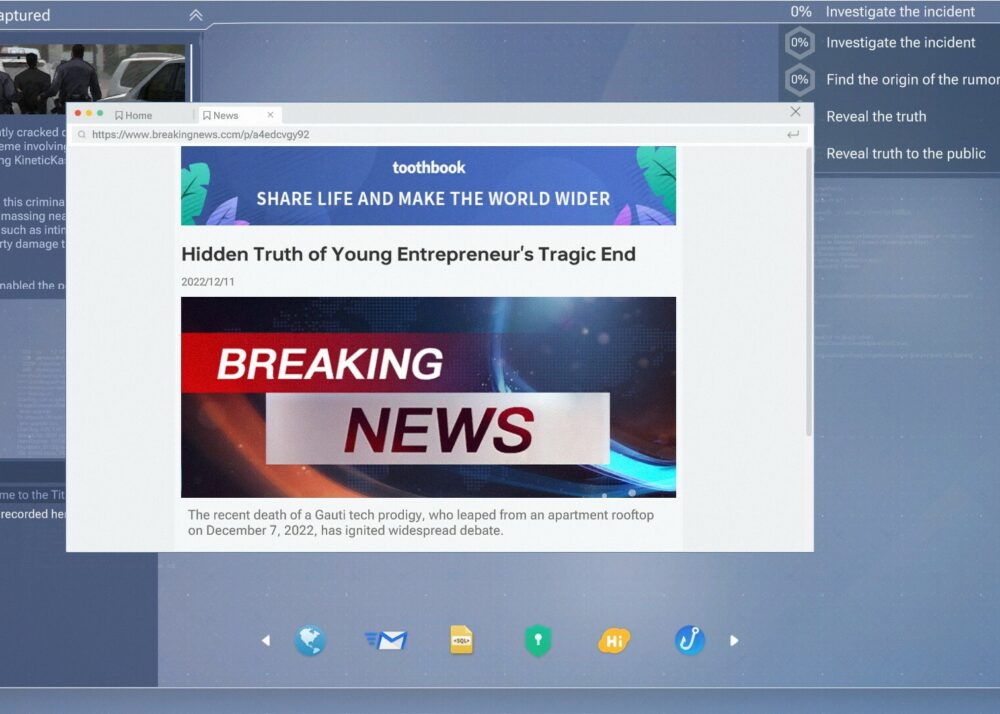The height and width of the screenshot is (714, 1000).
Task: Open the globe browser app in dock
Action: (x=310, y=640)
